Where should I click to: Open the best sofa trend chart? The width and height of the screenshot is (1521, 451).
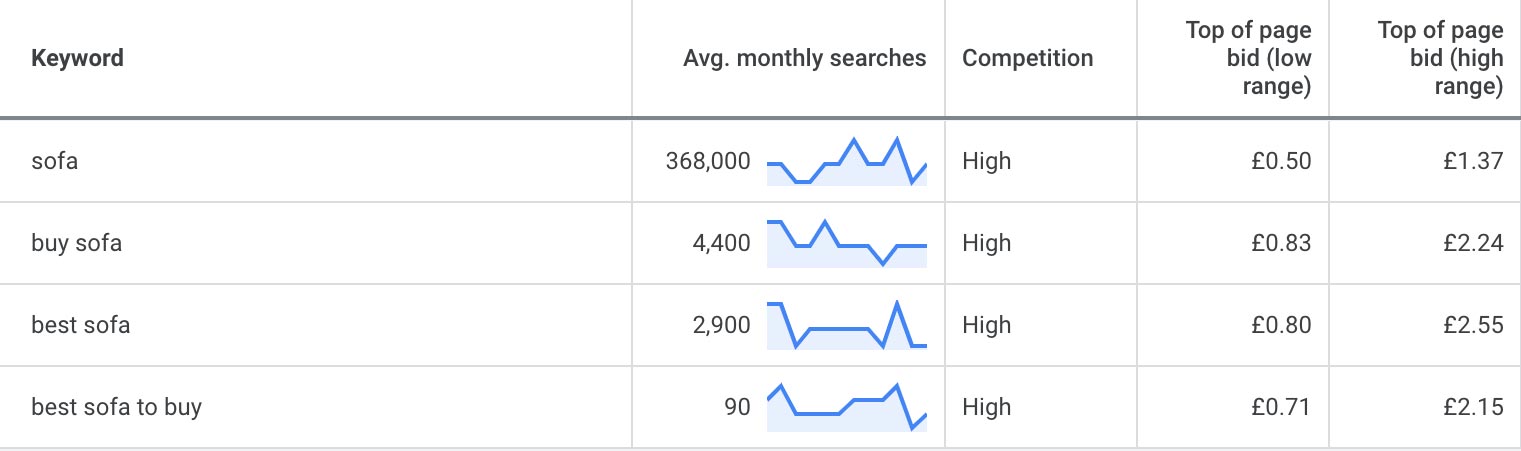coord(846,326)
